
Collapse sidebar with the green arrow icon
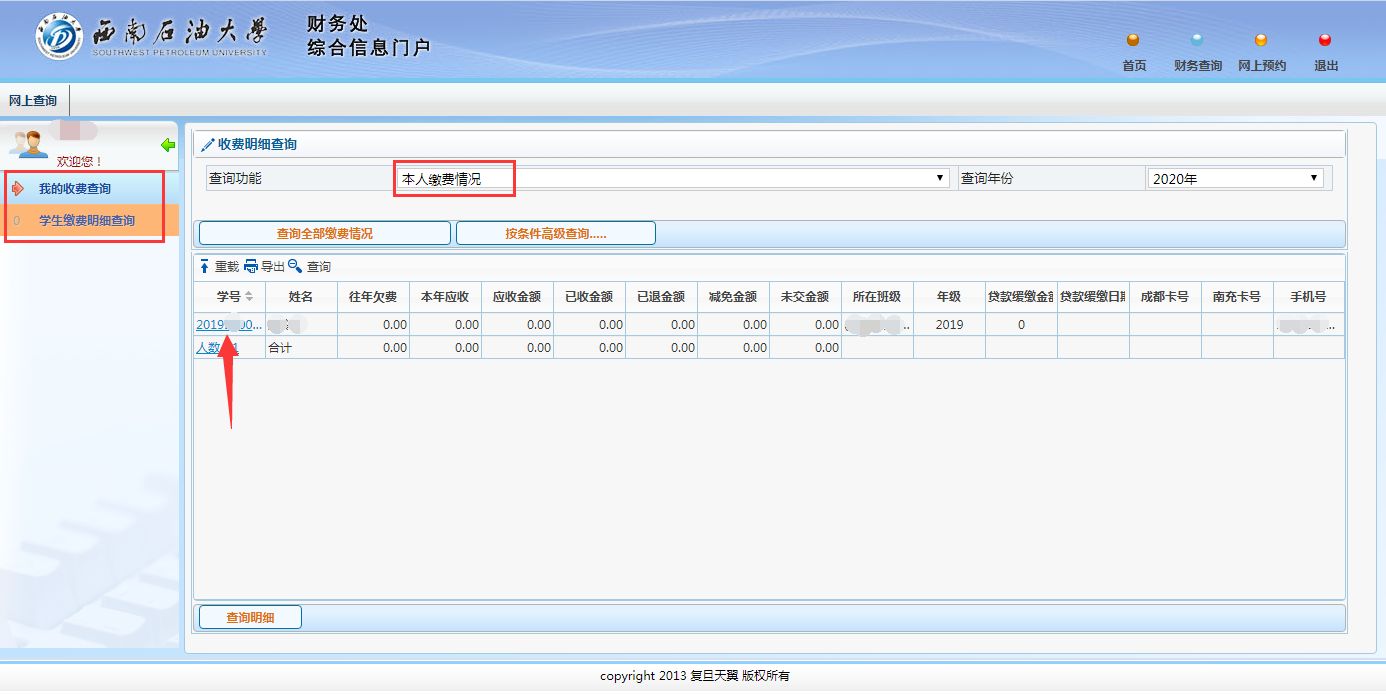coord(168,146)
